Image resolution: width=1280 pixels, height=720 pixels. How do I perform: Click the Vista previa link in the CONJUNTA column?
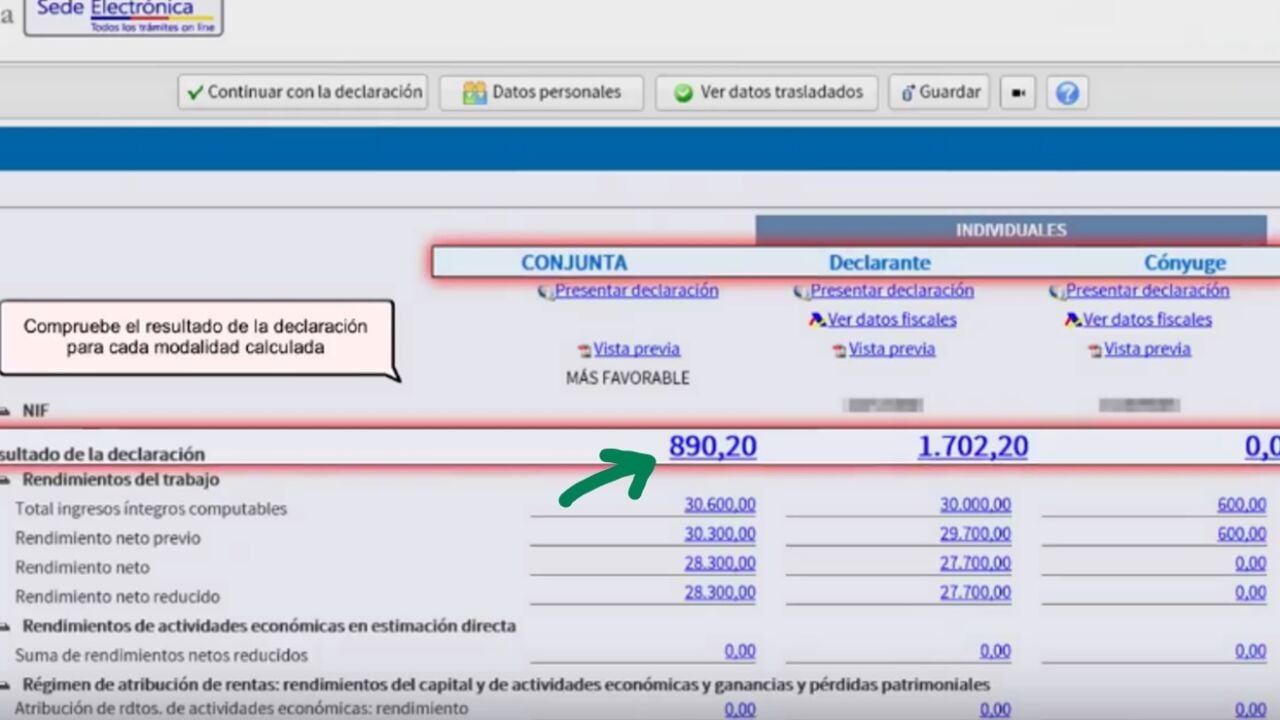point(637,349)
